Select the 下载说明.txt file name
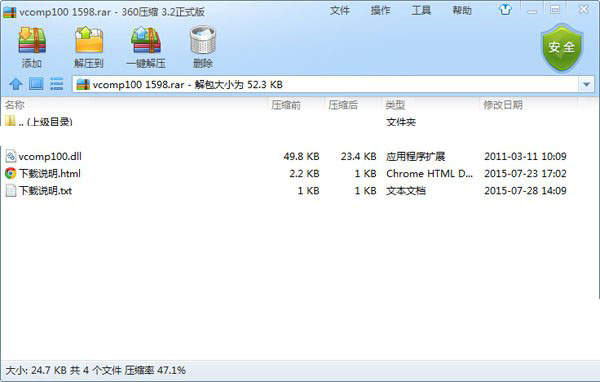The width and height of the screenshot is (600, 382). (x=45, y=191)
